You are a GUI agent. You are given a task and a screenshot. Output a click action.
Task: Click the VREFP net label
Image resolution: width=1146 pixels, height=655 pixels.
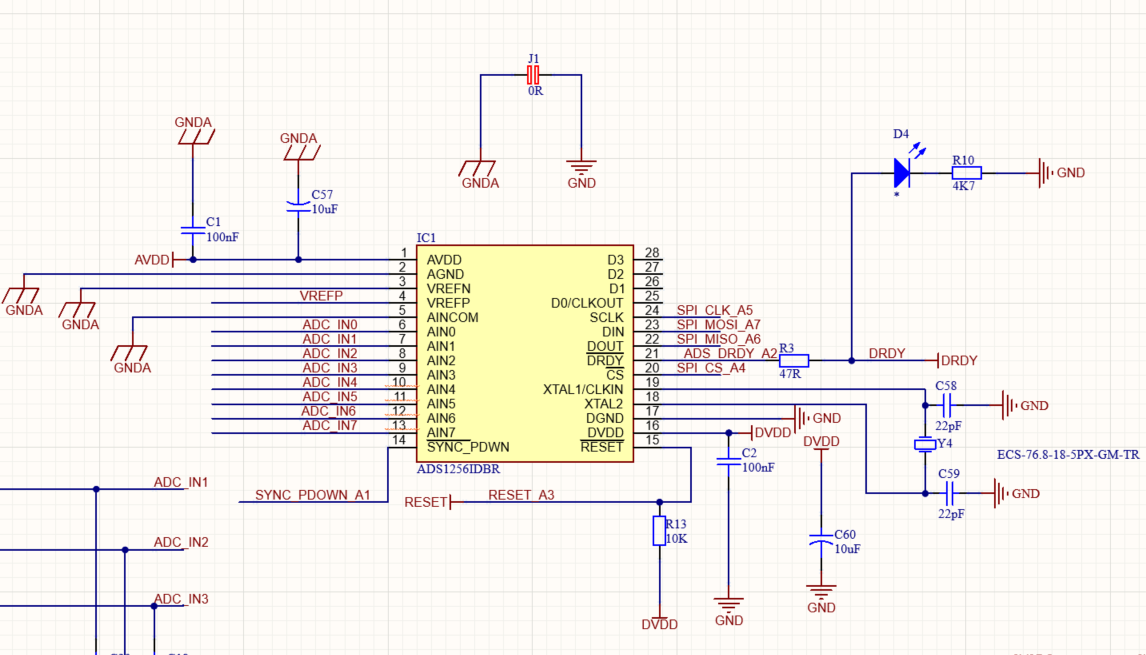321,295
